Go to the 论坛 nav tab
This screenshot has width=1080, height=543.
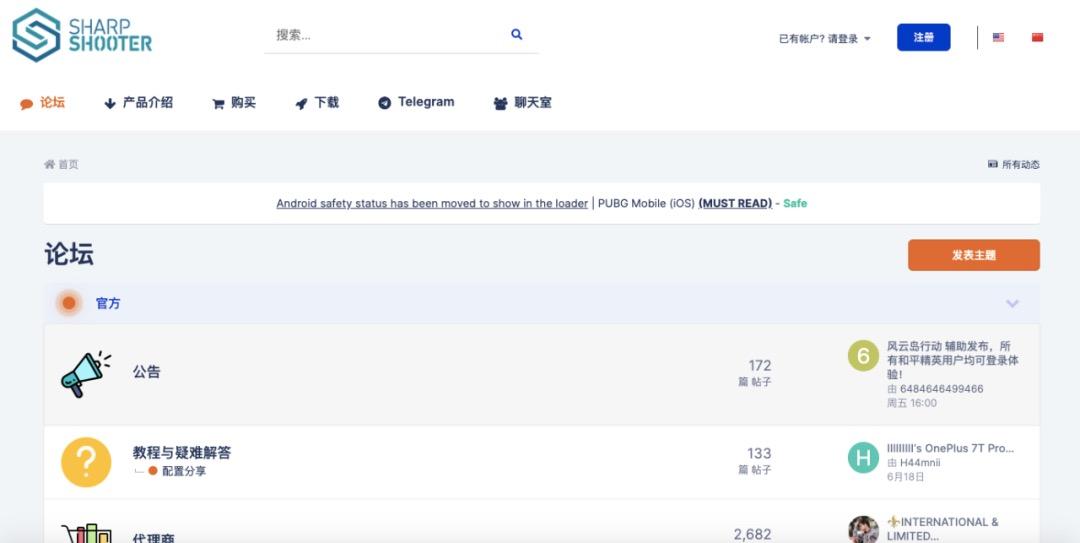click(43, 103)
